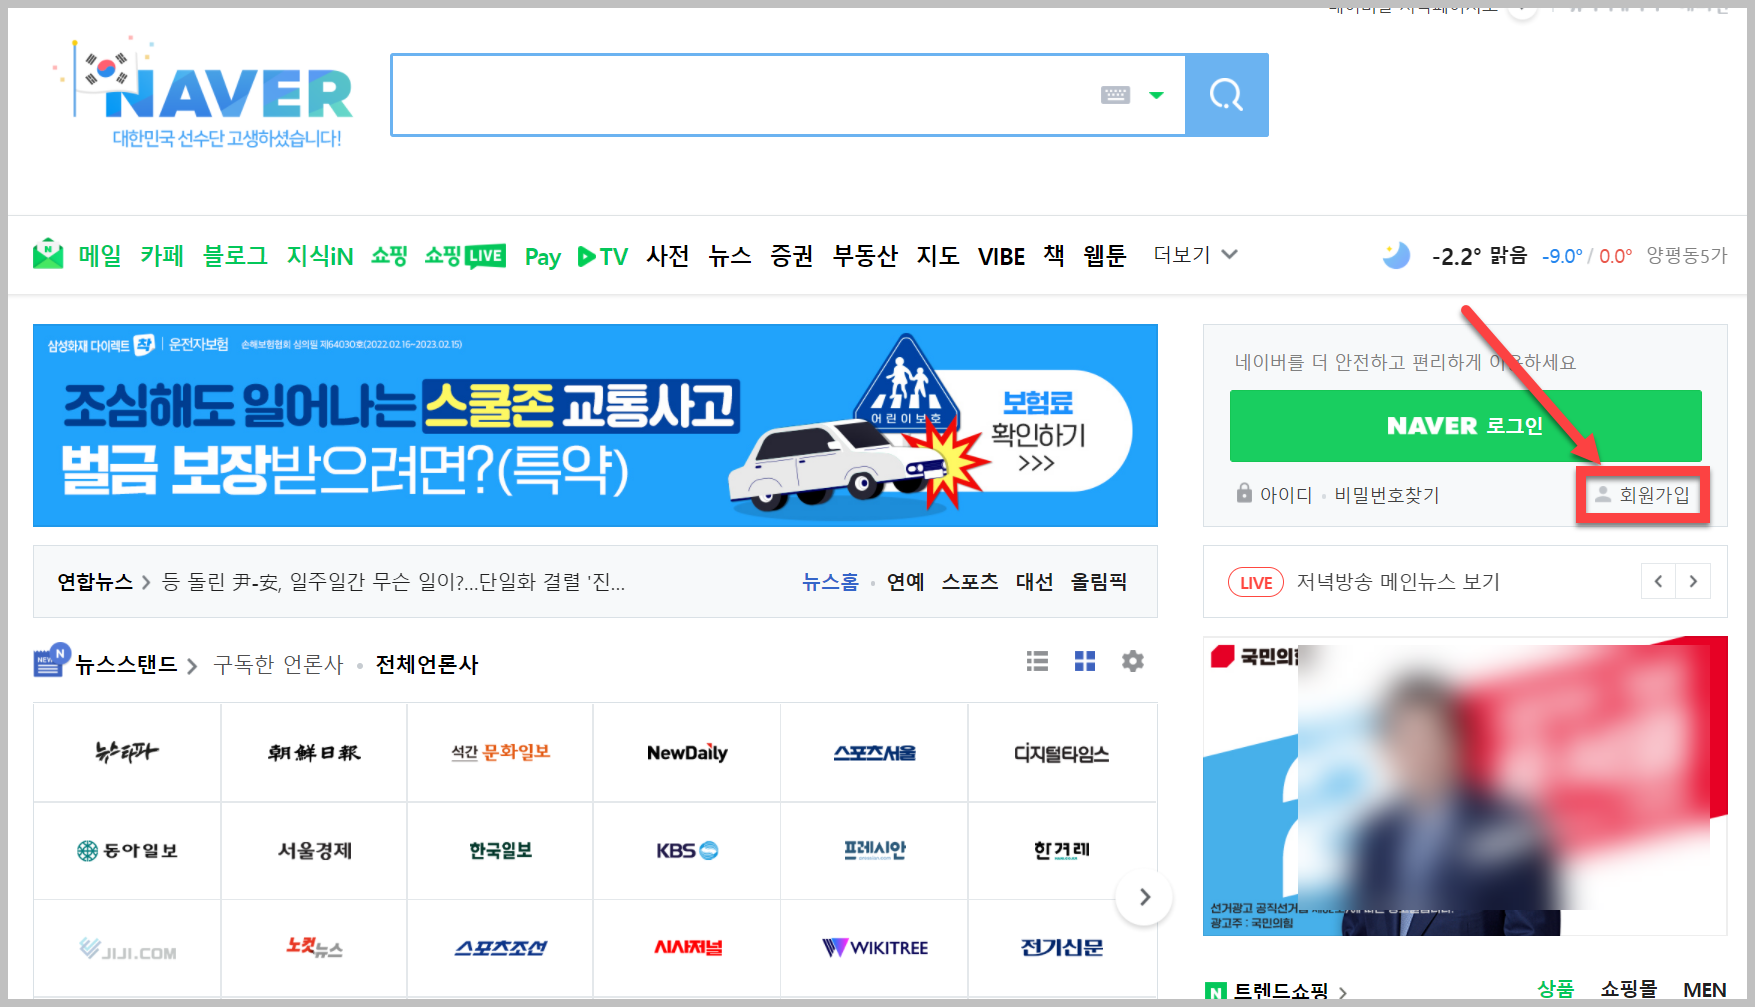Open 책 books link
1755x1007 pixels.
[1054, 256]
